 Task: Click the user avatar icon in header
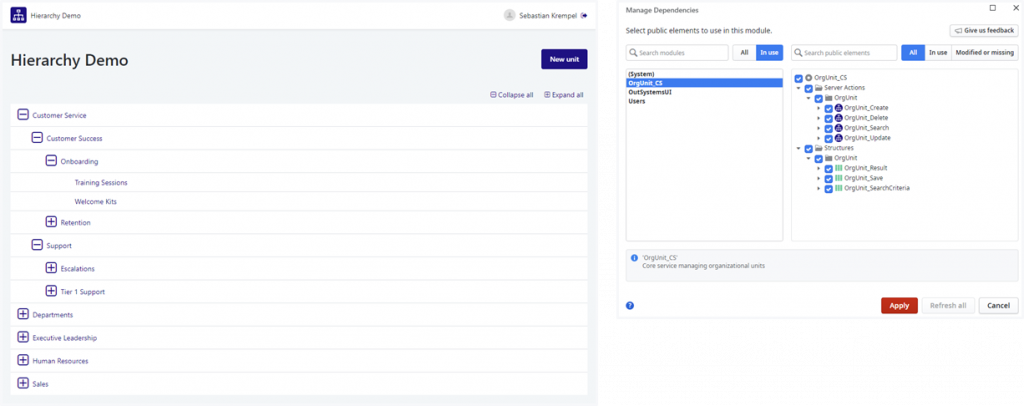pos(510,16)
